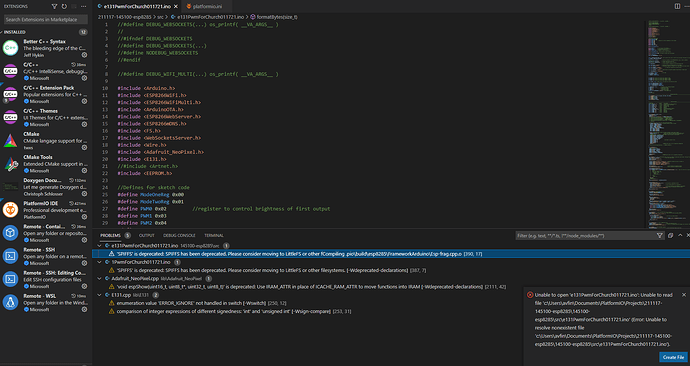Focus the problems filter text box
Image resolution: width=690 pixels, height=366 pixels.
pos(585,236)
